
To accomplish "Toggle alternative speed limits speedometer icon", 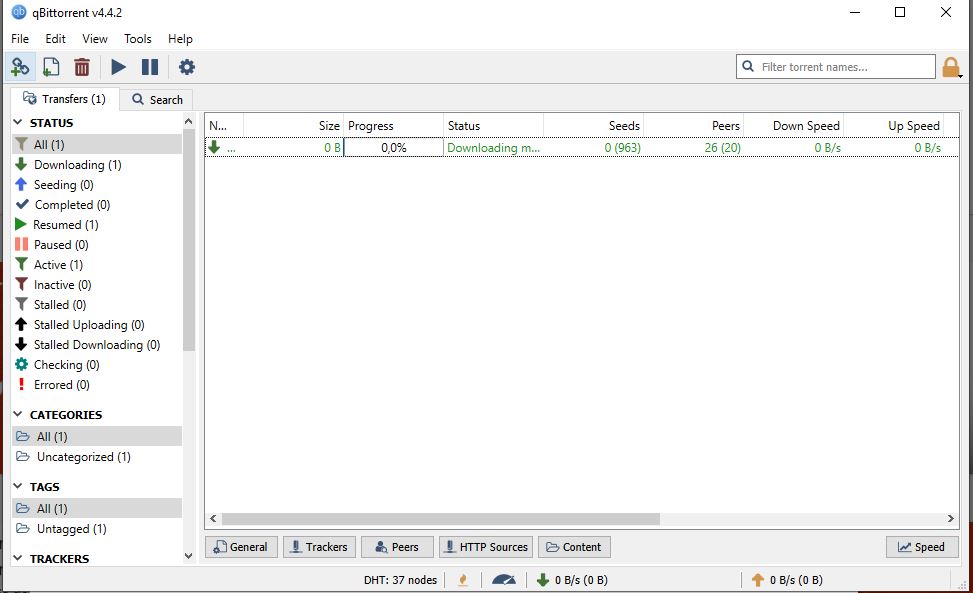I will (x=504, y=580).
